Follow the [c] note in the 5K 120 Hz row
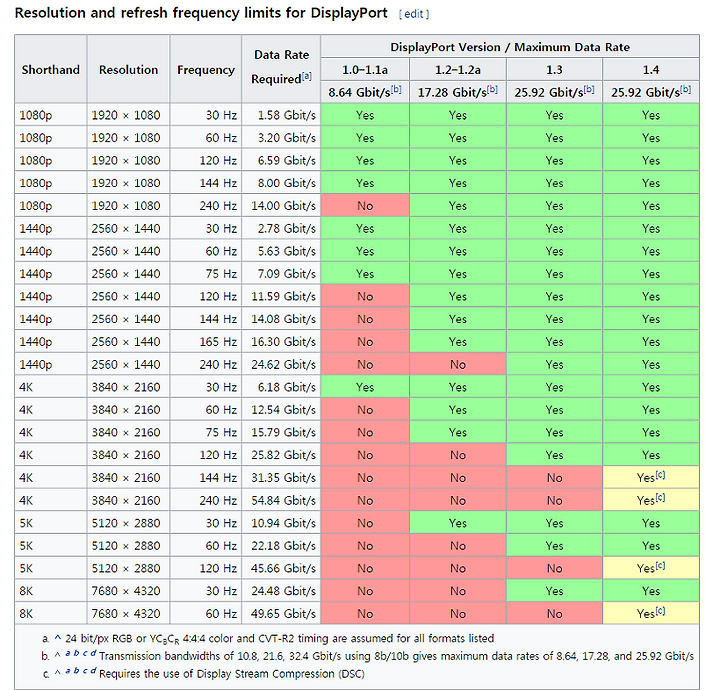 point(660,565)
